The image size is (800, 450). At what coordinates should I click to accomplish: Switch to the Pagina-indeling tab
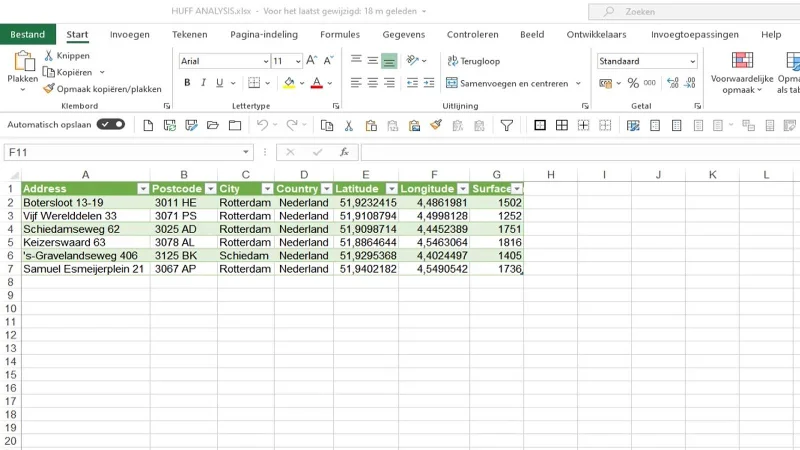(264, 34)
